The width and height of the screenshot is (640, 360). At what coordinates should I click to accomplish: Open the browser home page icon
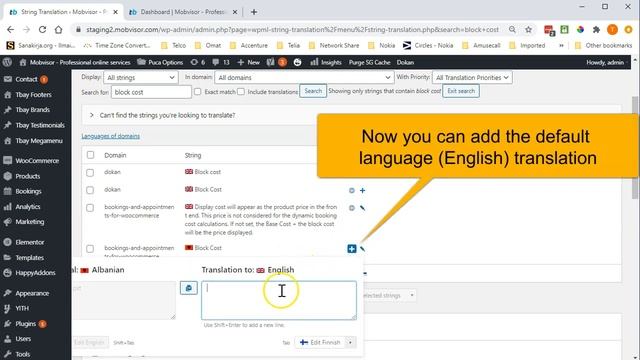click(58, 29)
